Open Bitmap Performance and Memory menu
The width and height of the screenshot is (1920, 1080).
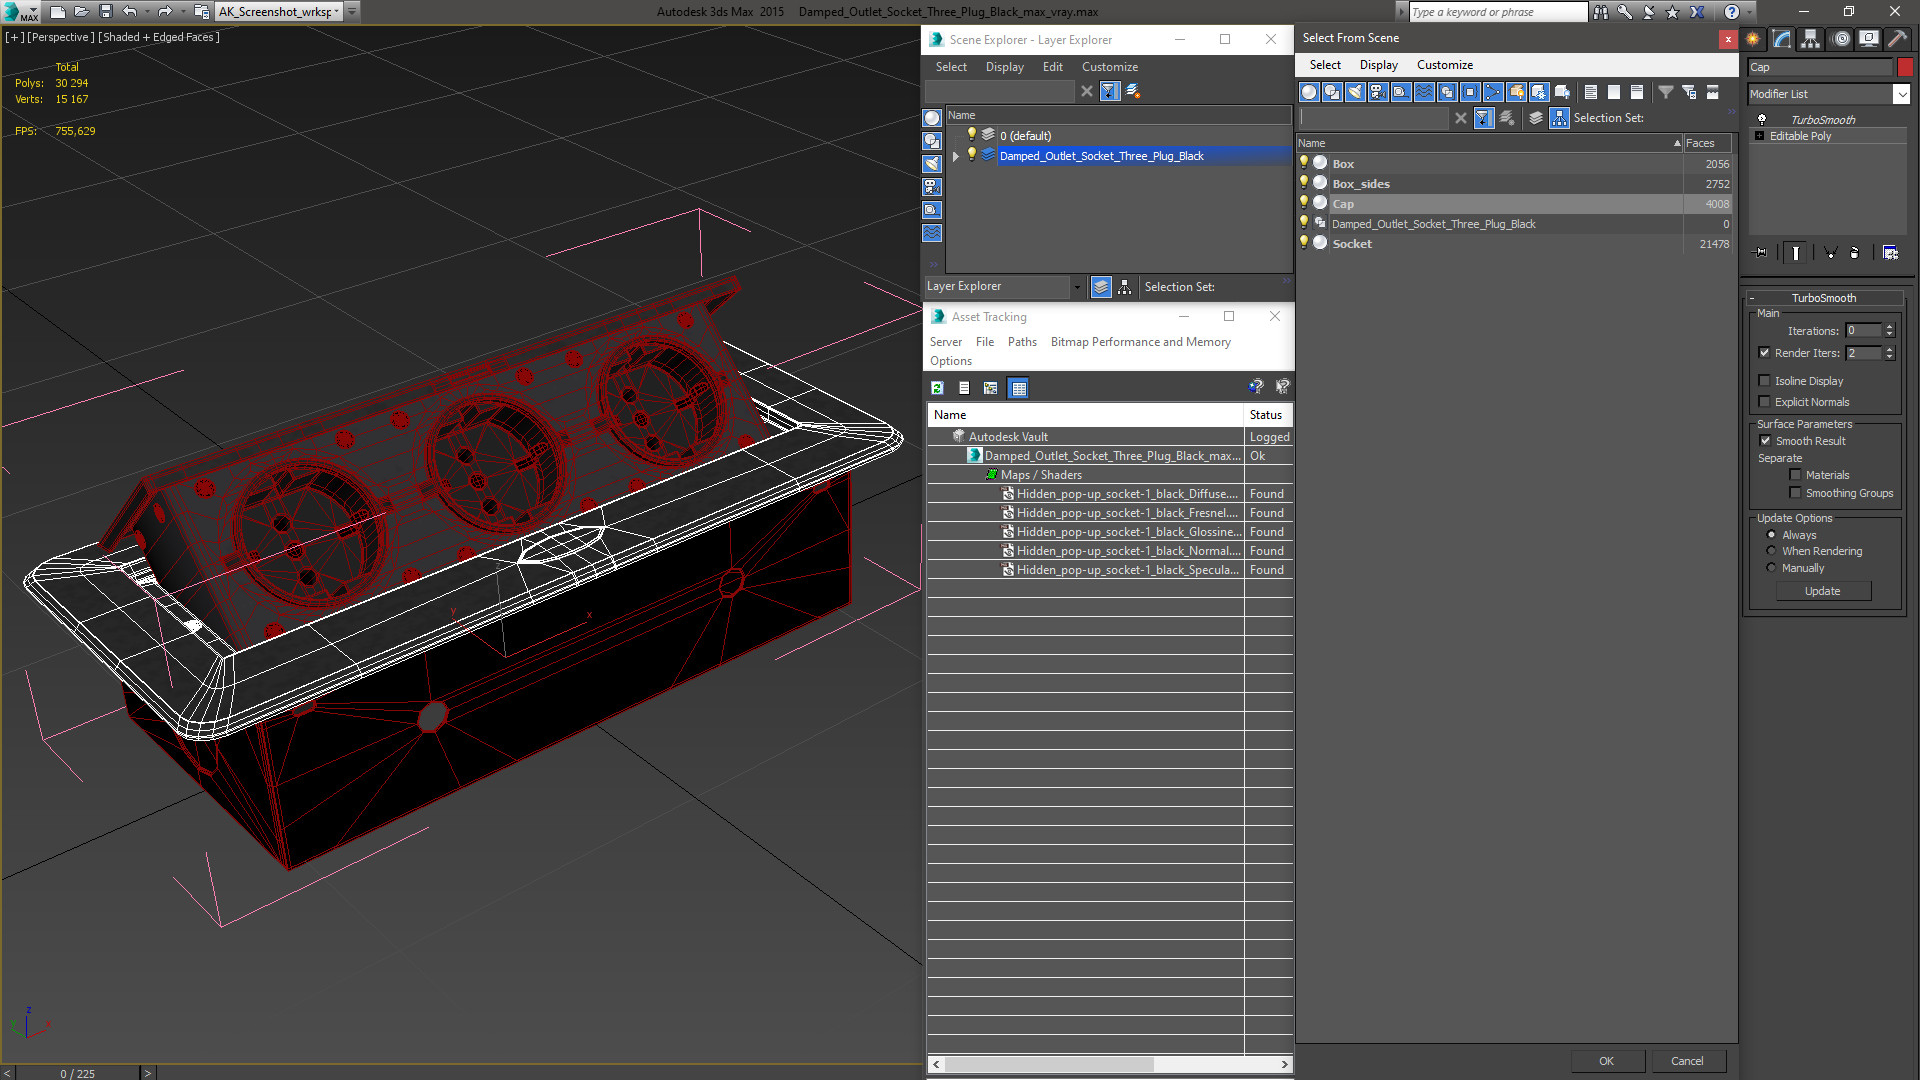pyautogui.click(x=1140, y=342)
